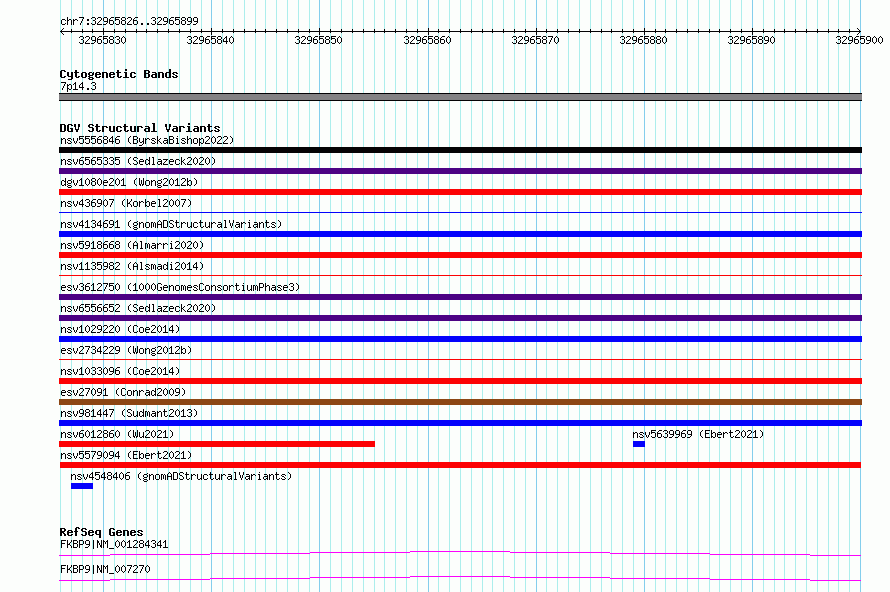Click ruler position 32965830
The height and width of the screenshot is (592, 890).
click(102, 40)
